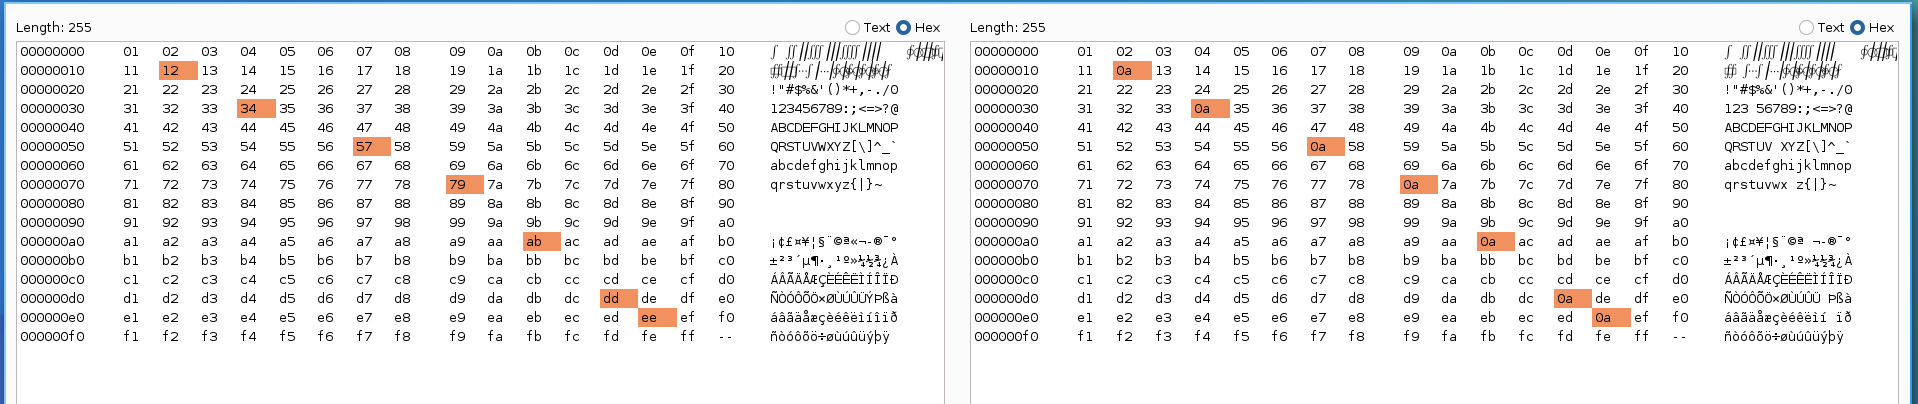Select 123456789:;<=>?@ text in left pane
The height and width of the screenshot is (404, 1918).
coord(834,109)
